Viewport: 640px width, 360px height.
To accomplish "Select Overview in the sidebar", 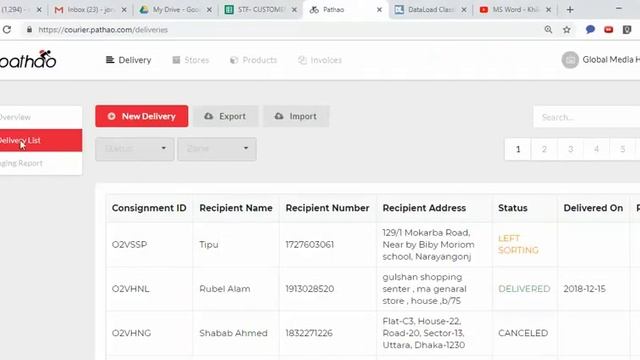I will point(41,117).
